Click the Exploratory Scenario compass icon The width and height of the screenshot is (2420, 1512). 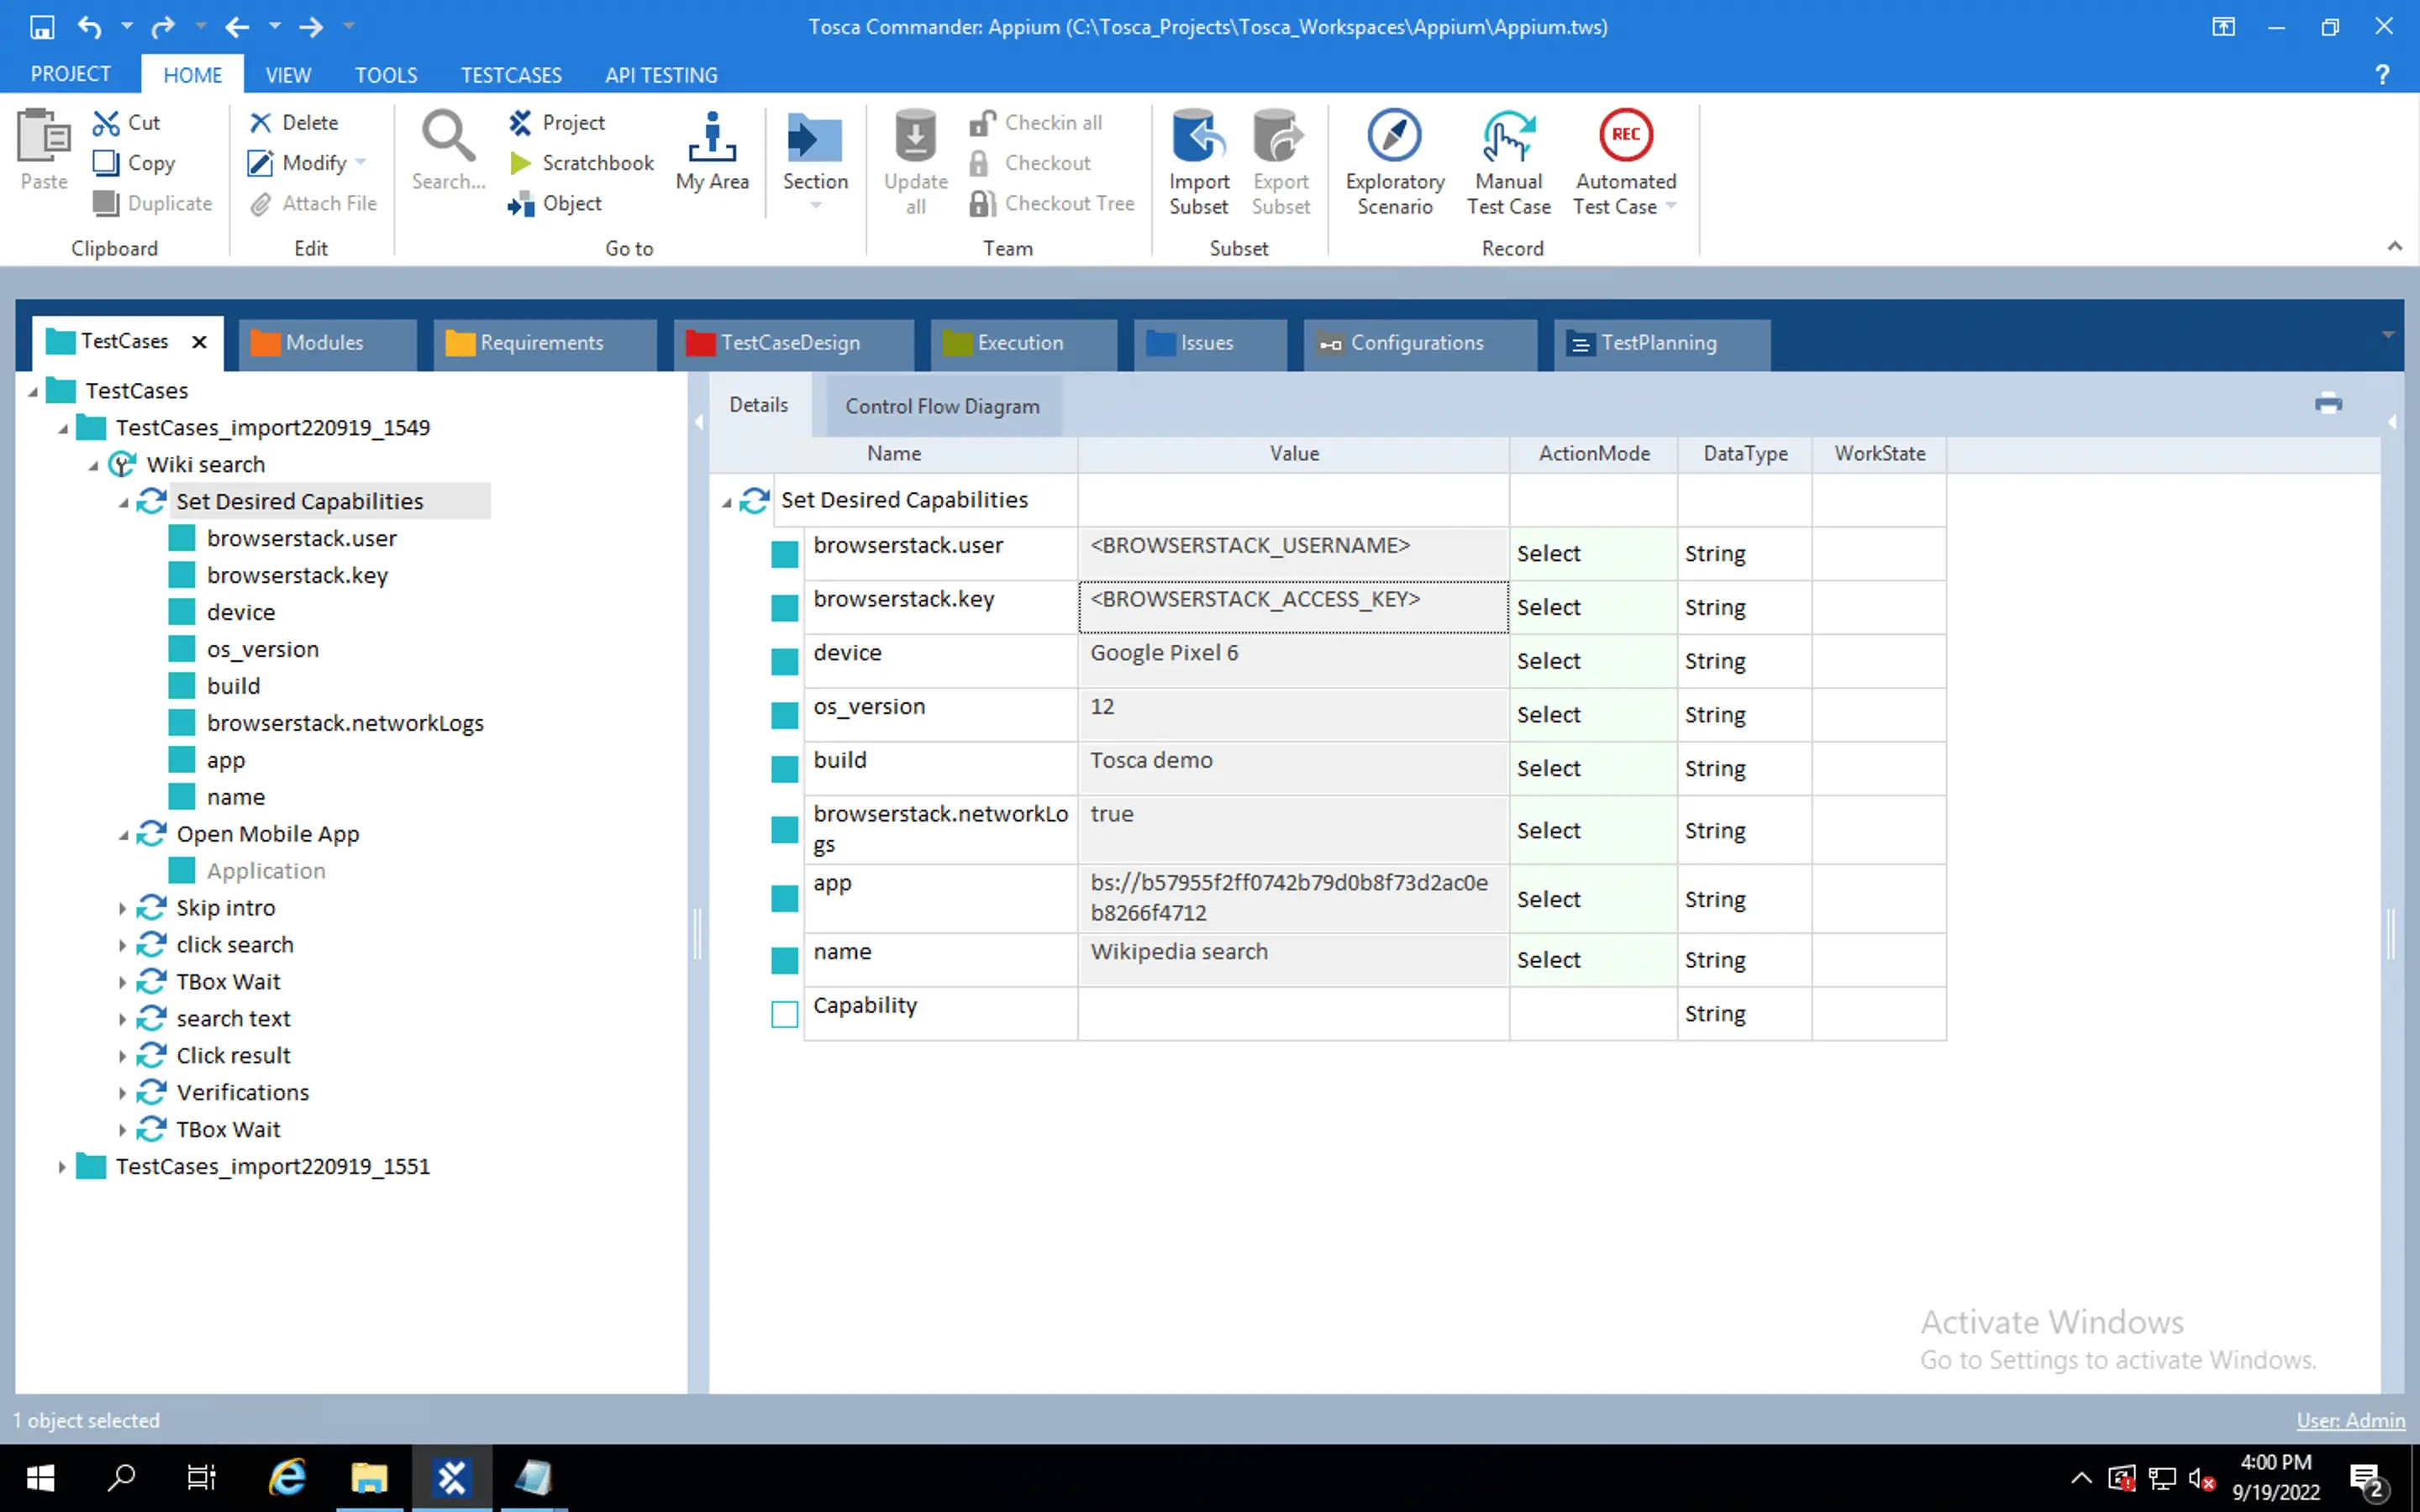tap(1394, 136)
